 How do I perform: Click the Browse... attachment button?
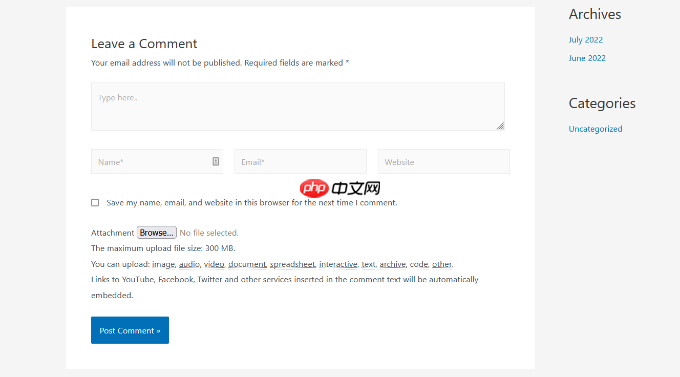coord(157,233)
